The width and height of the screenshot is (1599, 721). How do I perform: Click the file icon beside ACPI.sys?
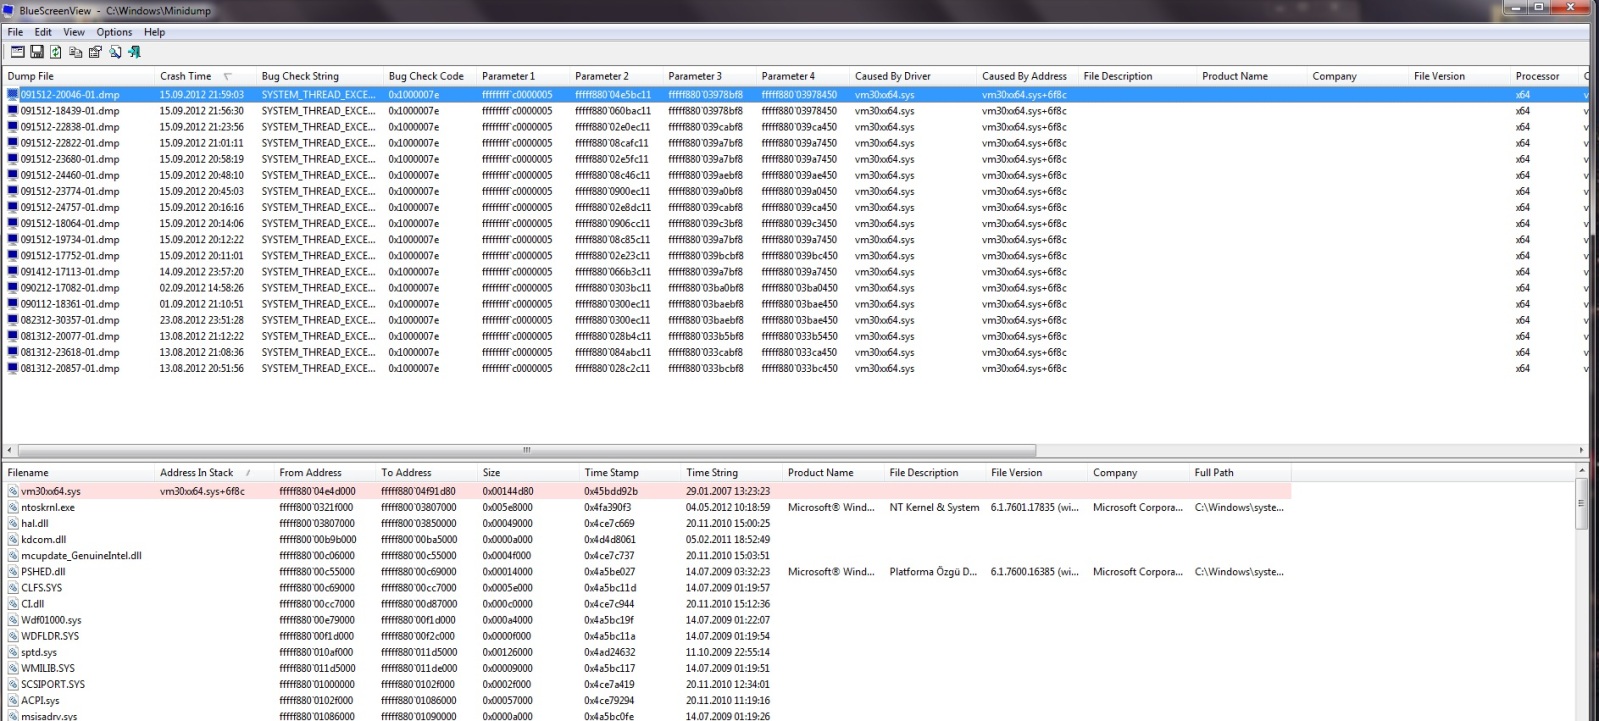coord(13,700)
